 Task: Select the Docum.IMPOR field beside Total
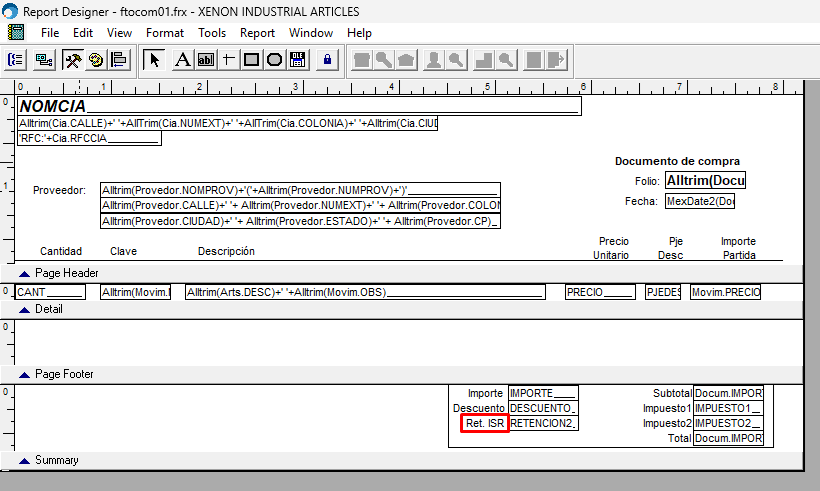click(x=728, y=439)
